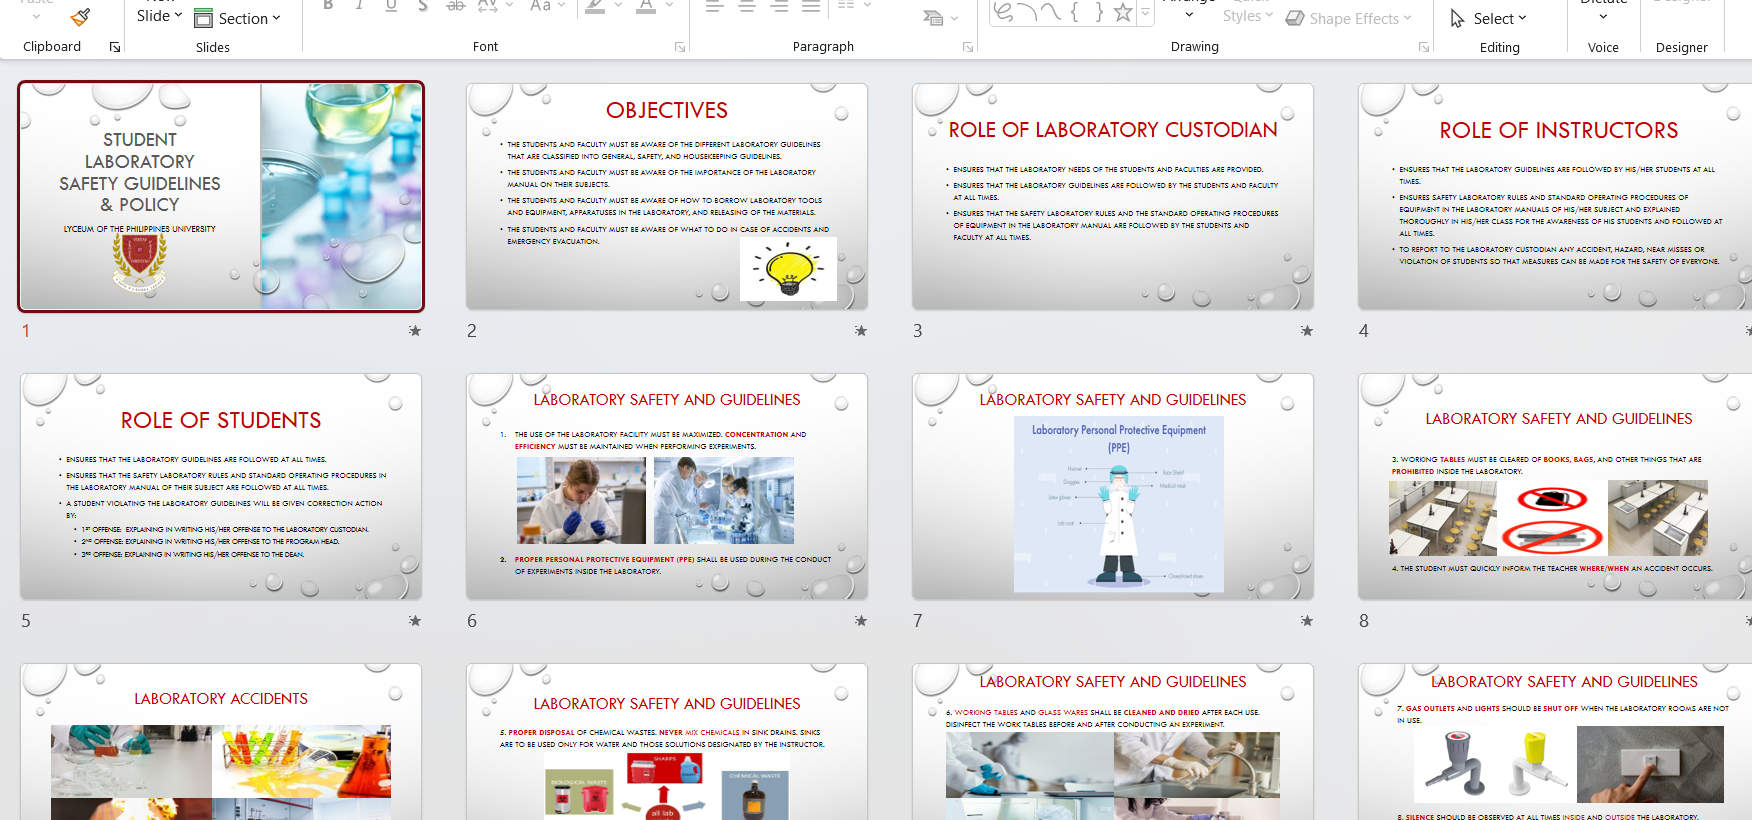Align text right in the Paragraph group
The image size is (1752, 820).
tap(779, 6)
